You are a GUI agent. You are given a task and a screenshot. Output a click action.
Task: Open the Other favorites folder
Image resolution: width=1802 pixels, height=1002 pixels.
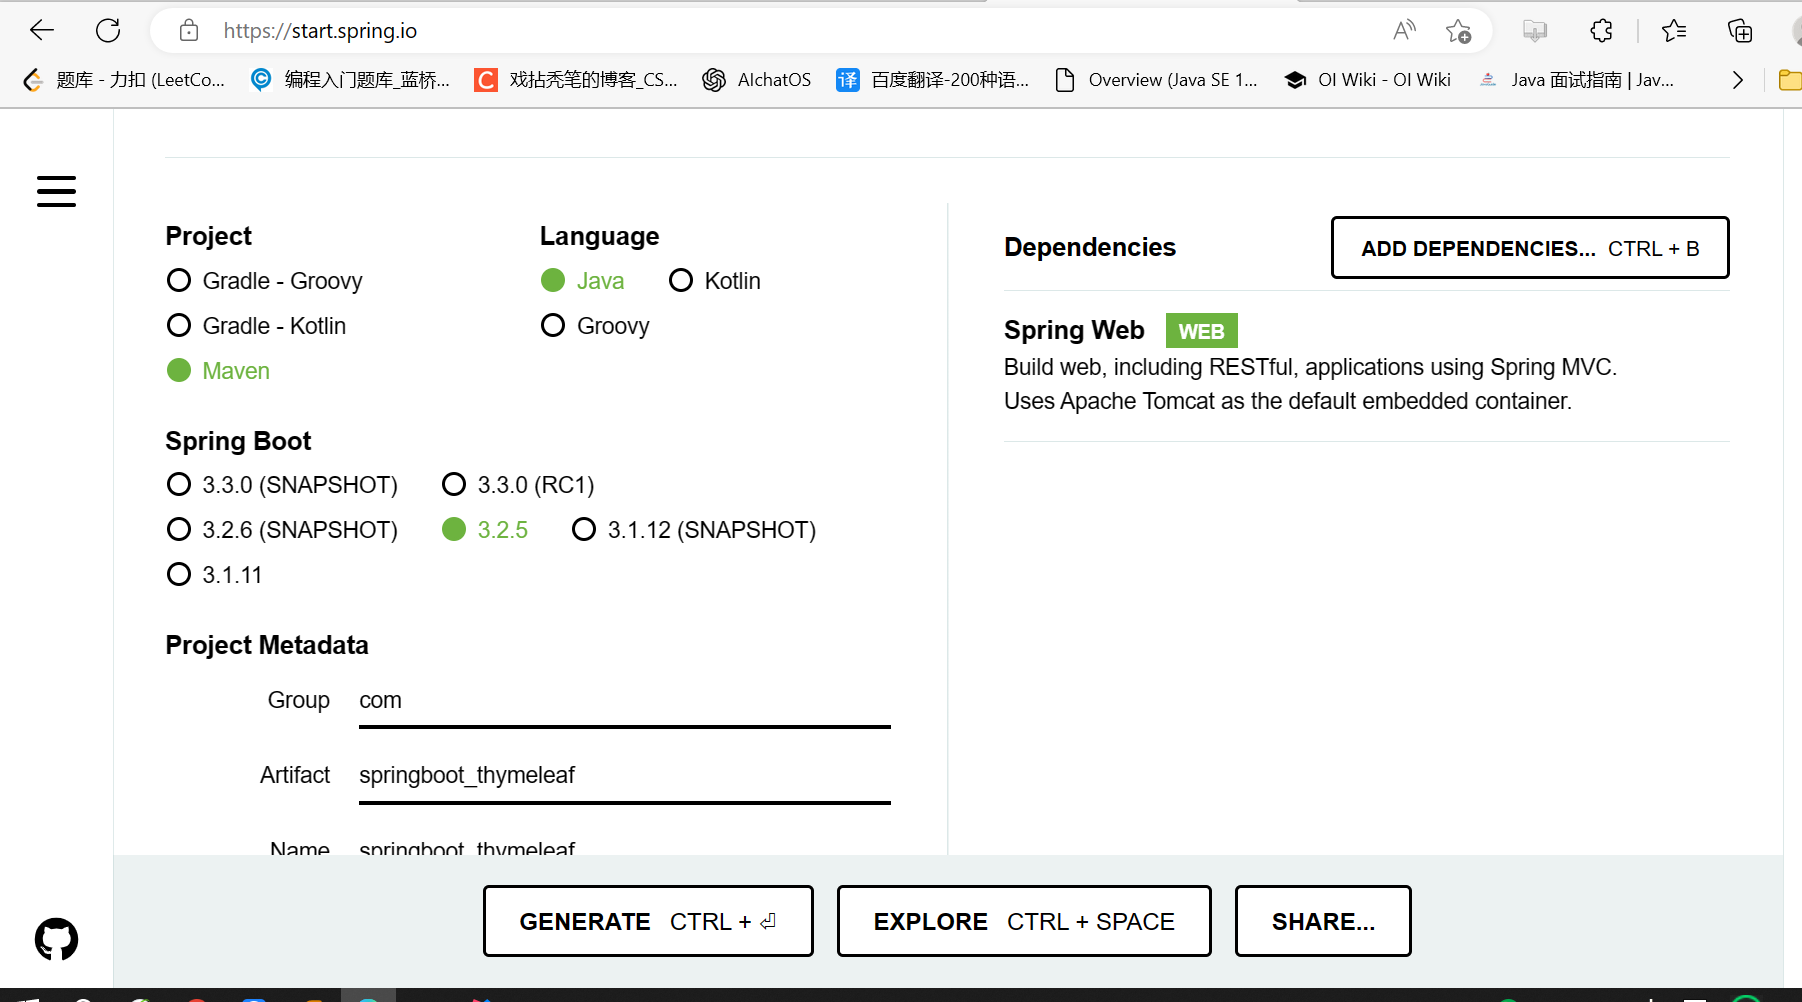point(1789,80)
